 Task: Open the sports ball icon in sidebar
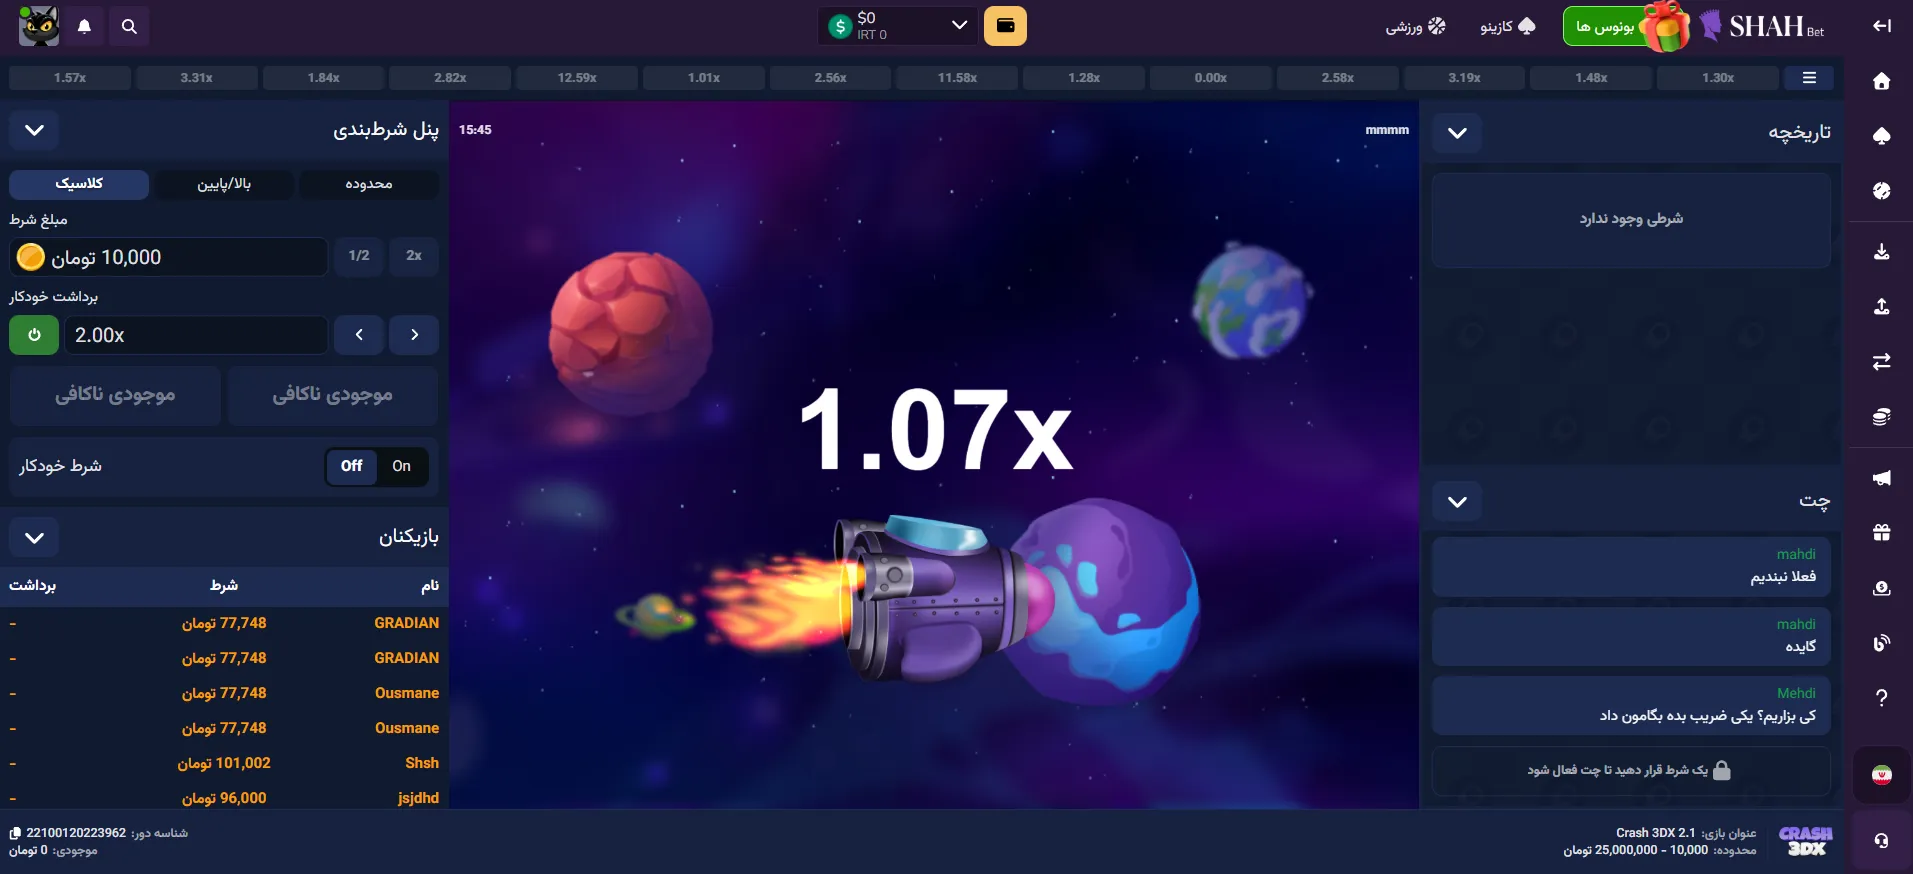tap(1881, 190)
